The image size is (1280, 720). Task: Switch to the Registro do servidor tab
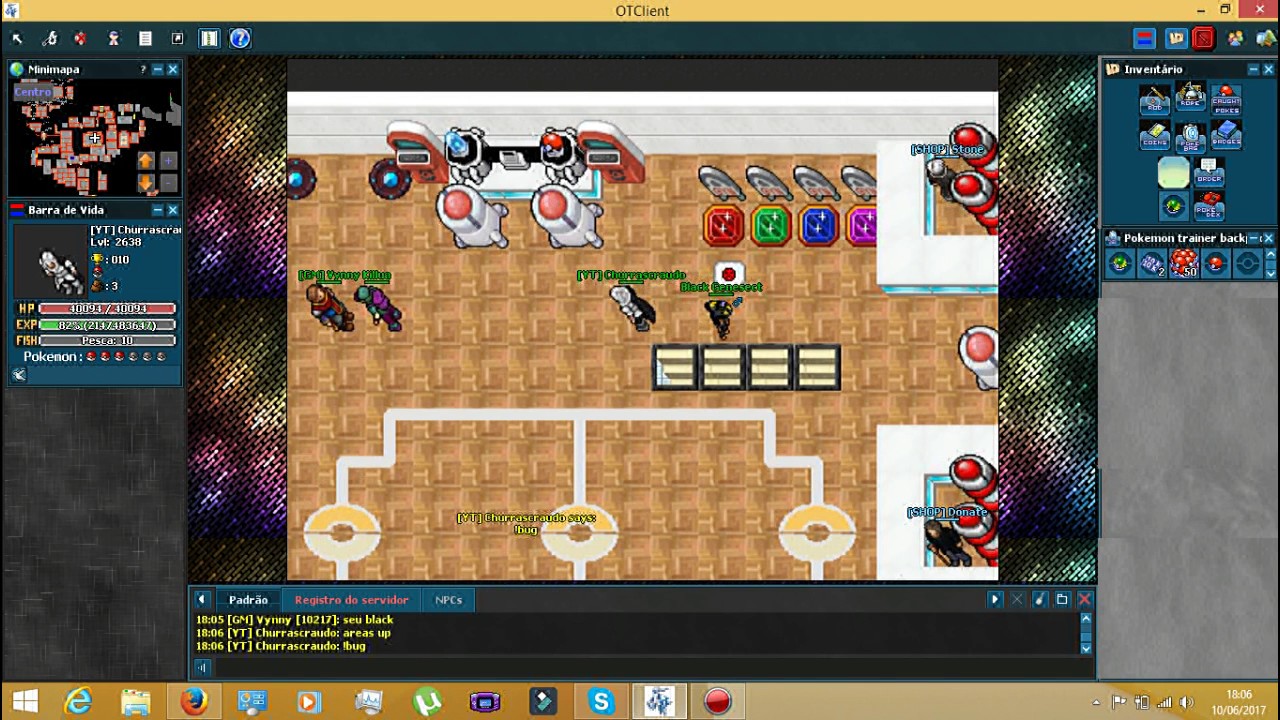pyautogui.click(x=351, y=600)
